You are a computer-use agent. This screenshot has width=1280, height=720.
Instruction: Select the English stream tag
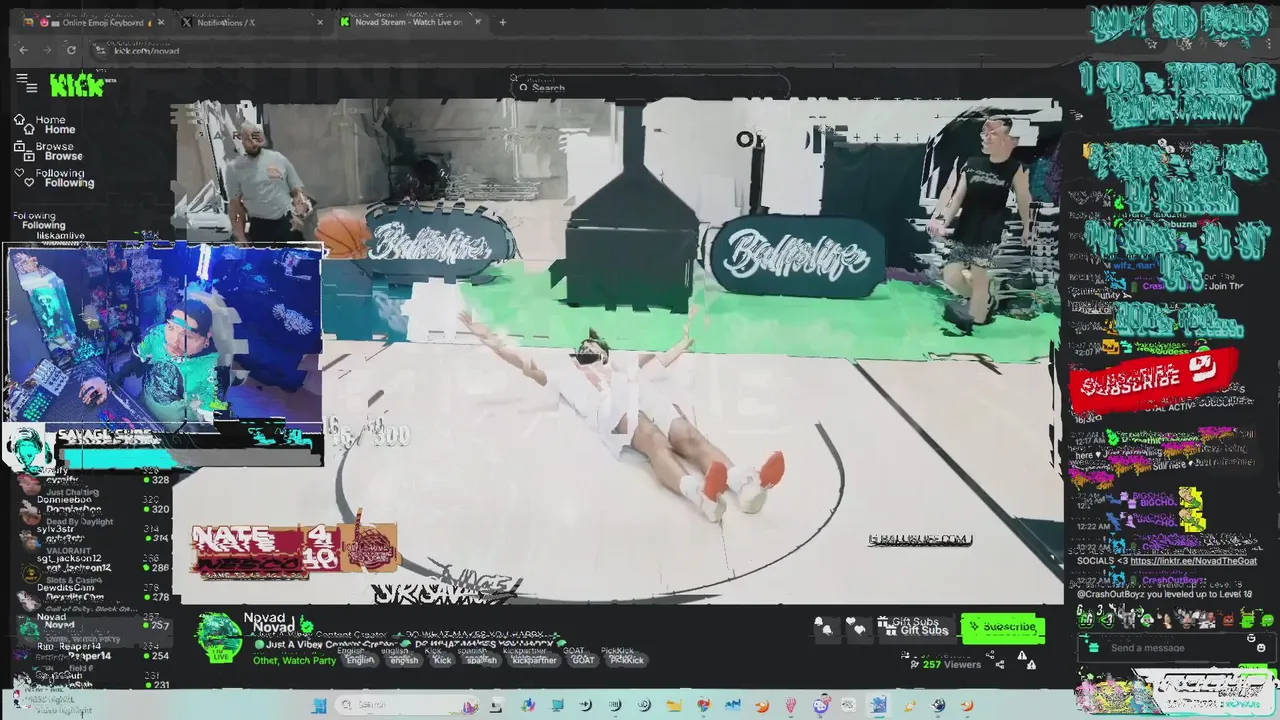[x=360, y=660]
